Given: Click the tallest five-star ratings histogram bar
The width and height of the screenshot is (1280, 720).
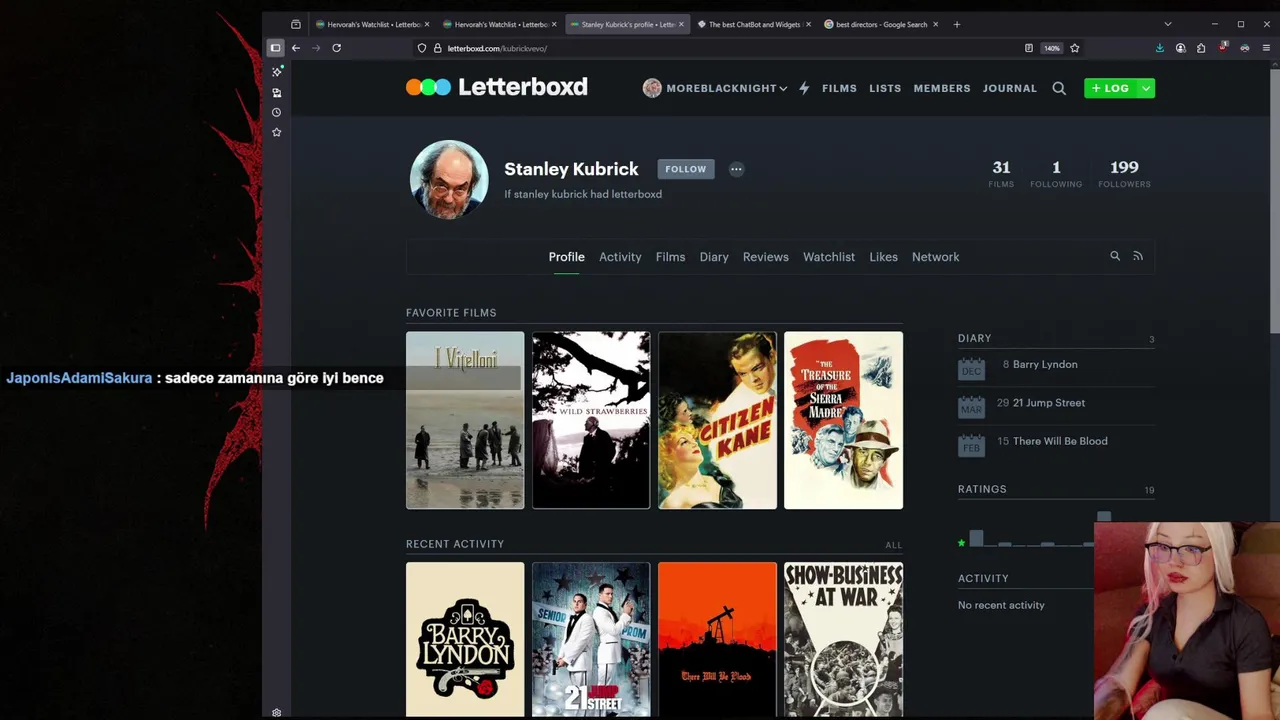Looking at the screenshot, I should click(1103, 517).
